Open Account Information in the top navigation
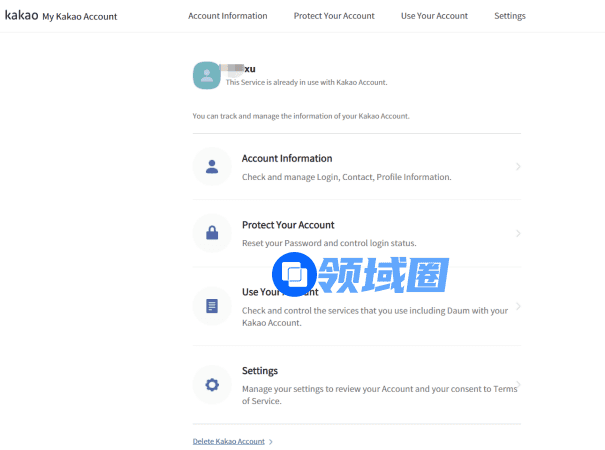The height and width of the screenshot is (450, 605). 228,16
